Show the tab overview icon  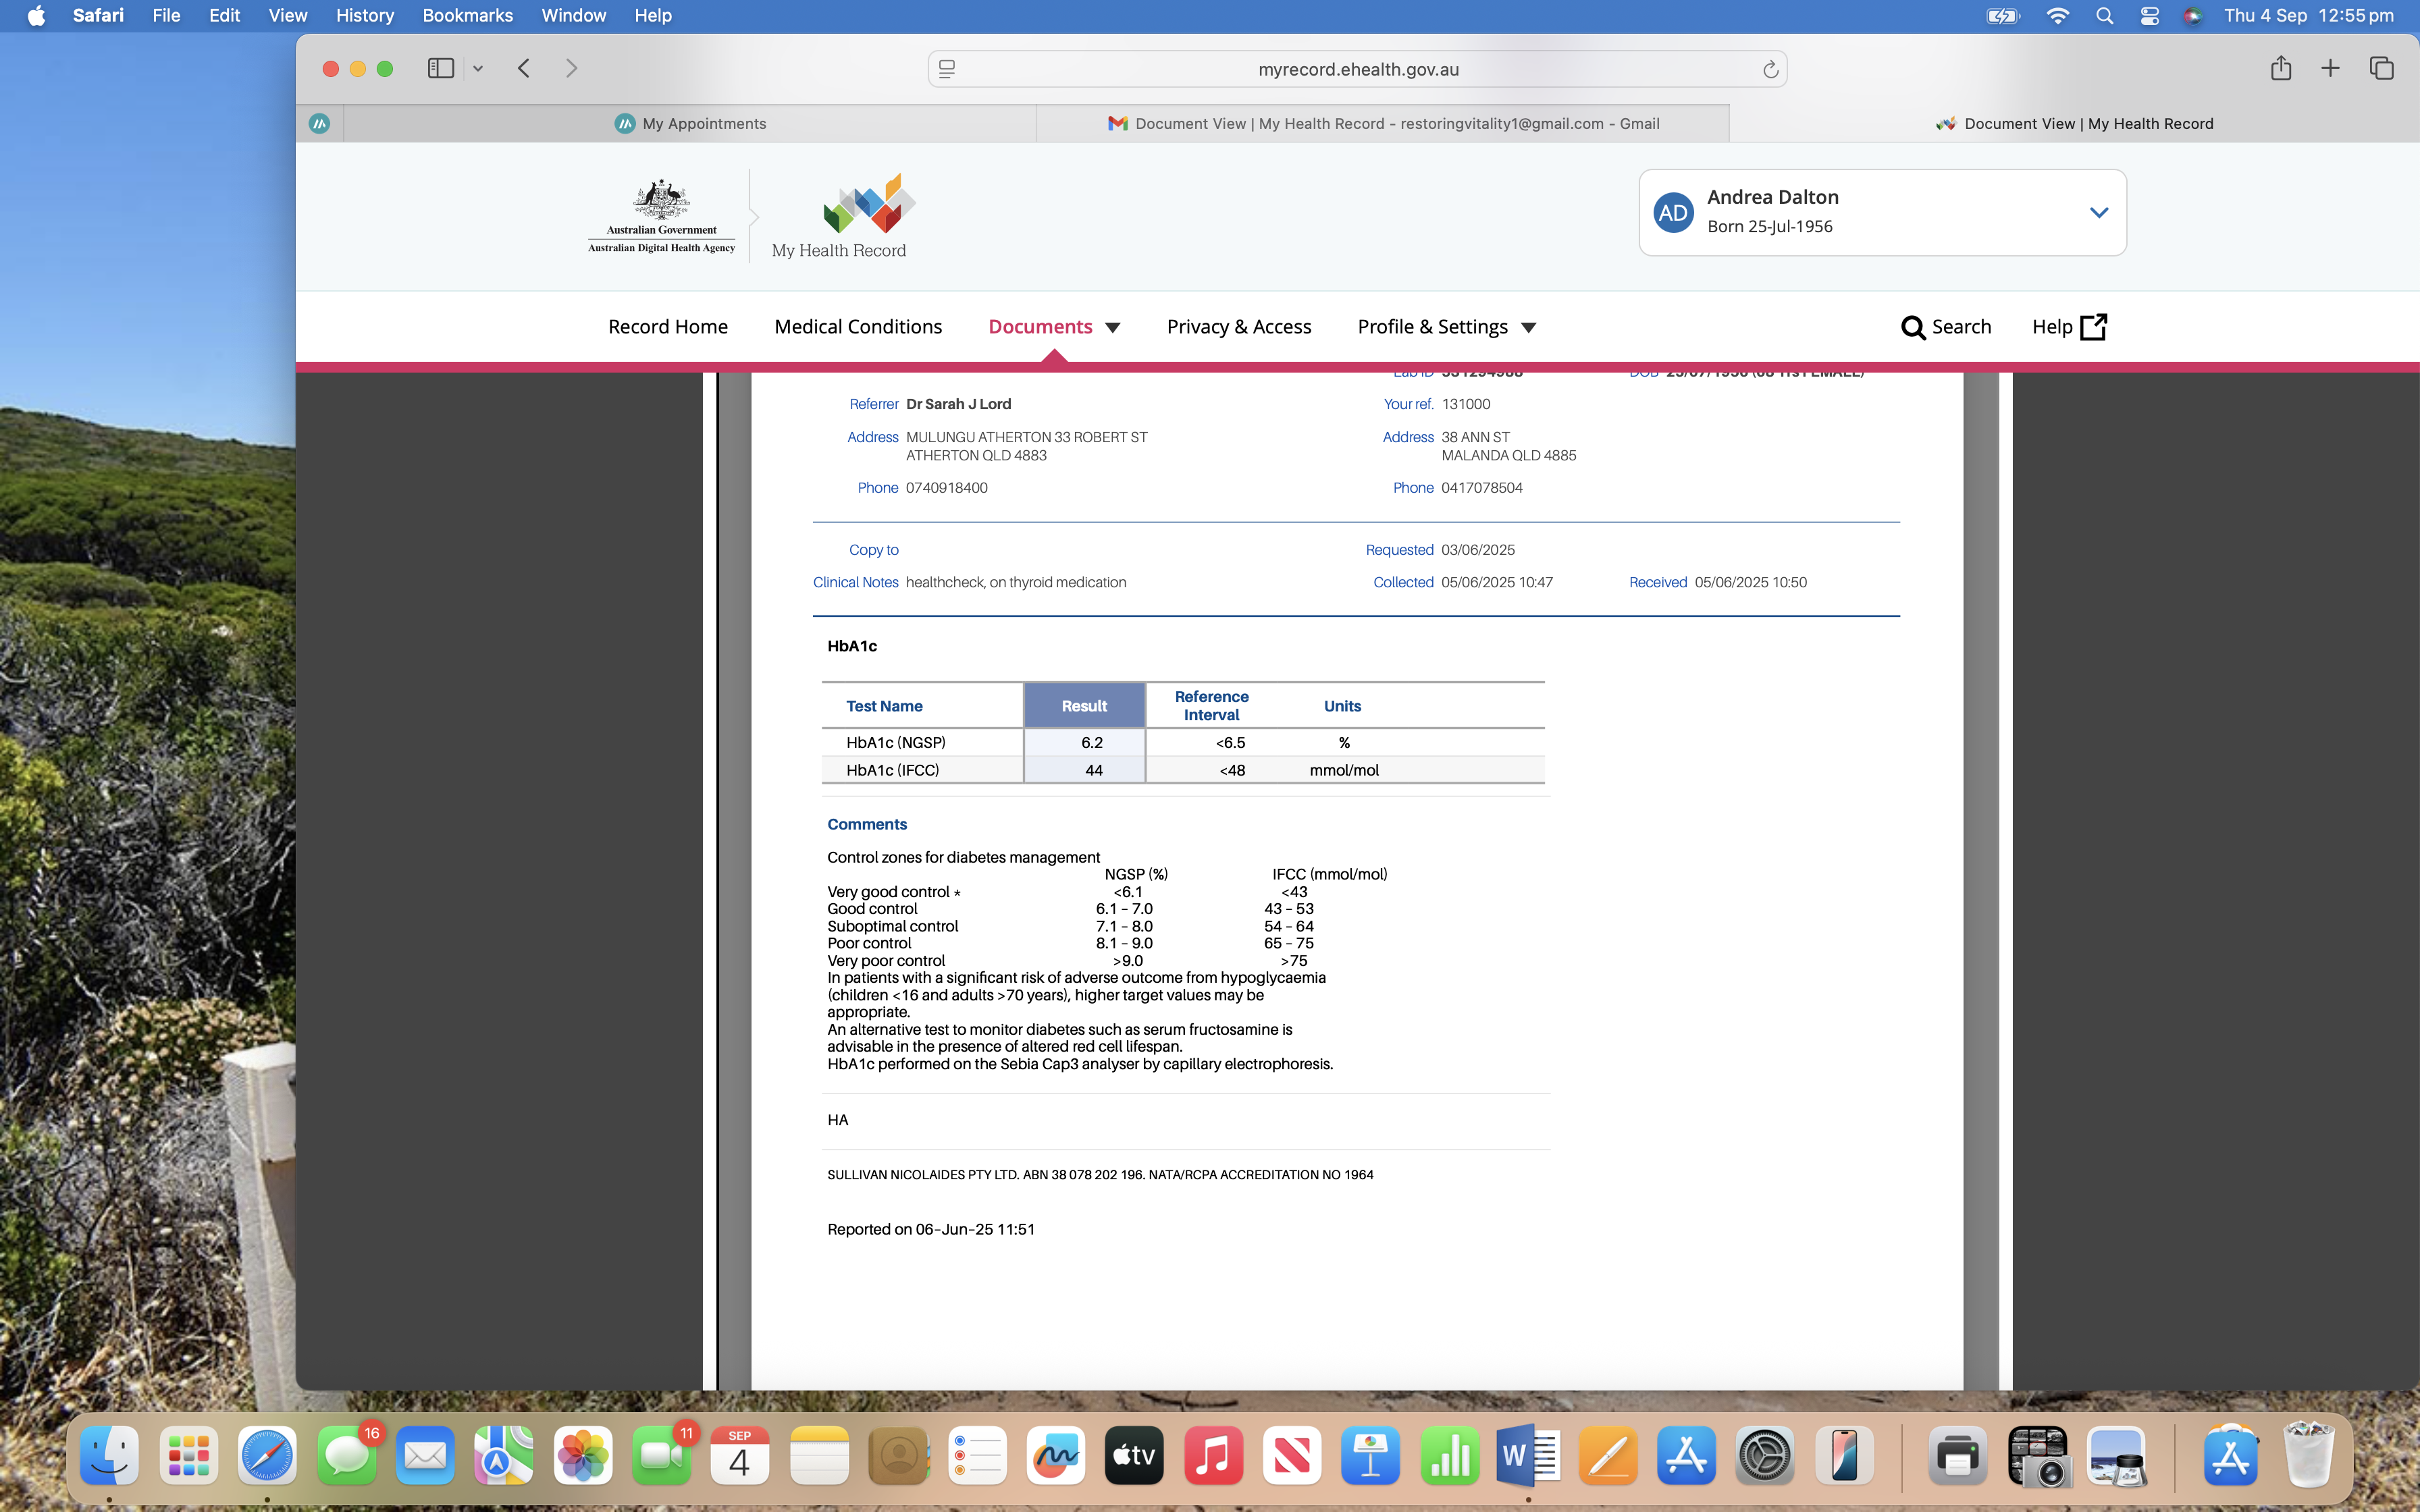(2381, 68)
